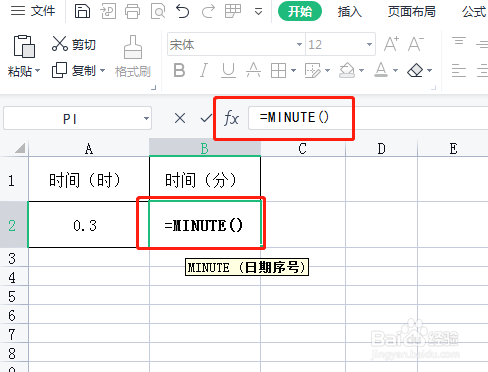488x372 pixels.
Task: Click cell A2 with value 0.3
Action: (89, 225)
